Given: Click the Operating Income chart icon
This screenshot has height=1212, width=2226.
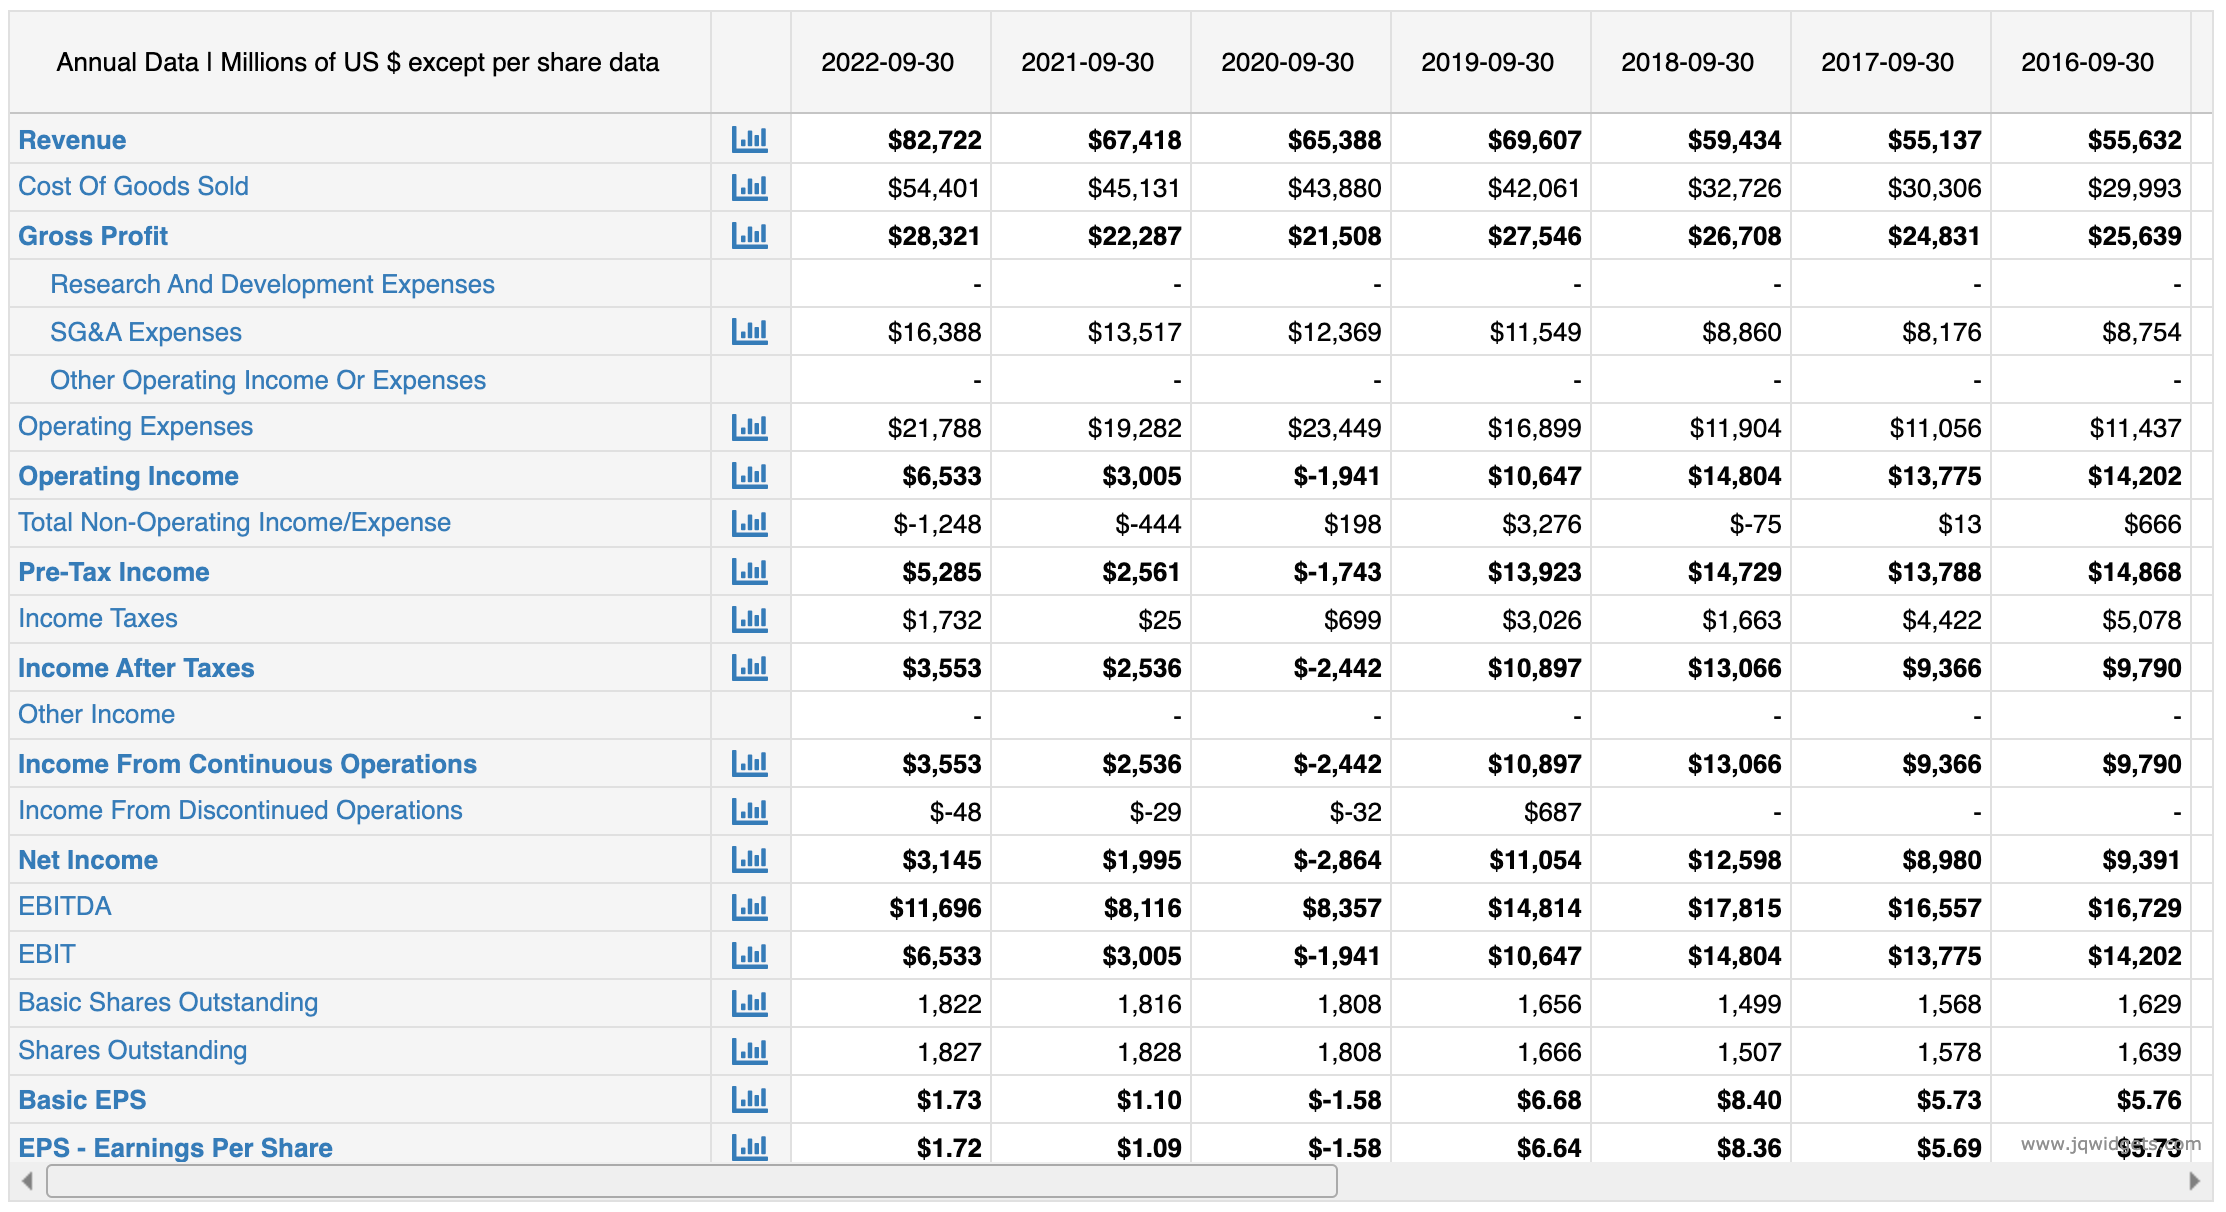Looking at the screenshot, I should [x=749, y=476].
